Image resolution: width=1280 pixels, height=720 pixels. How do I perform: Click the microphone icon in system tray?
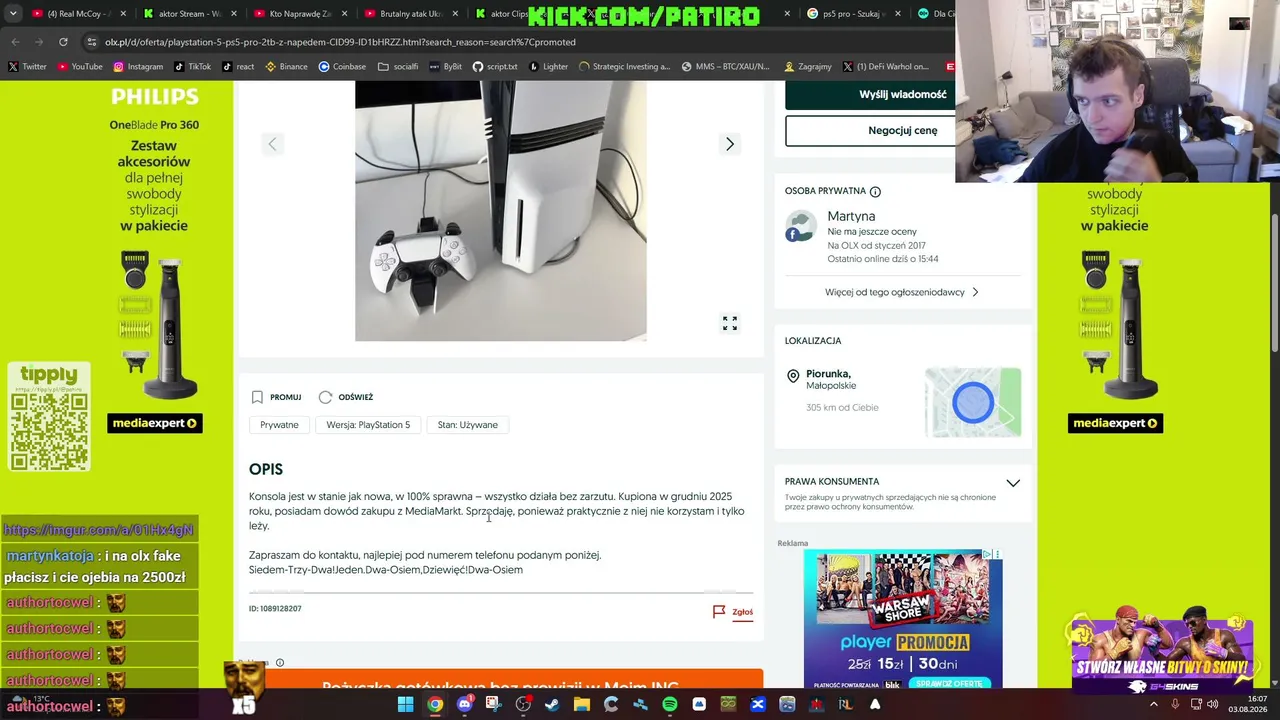click(1175, 704)
